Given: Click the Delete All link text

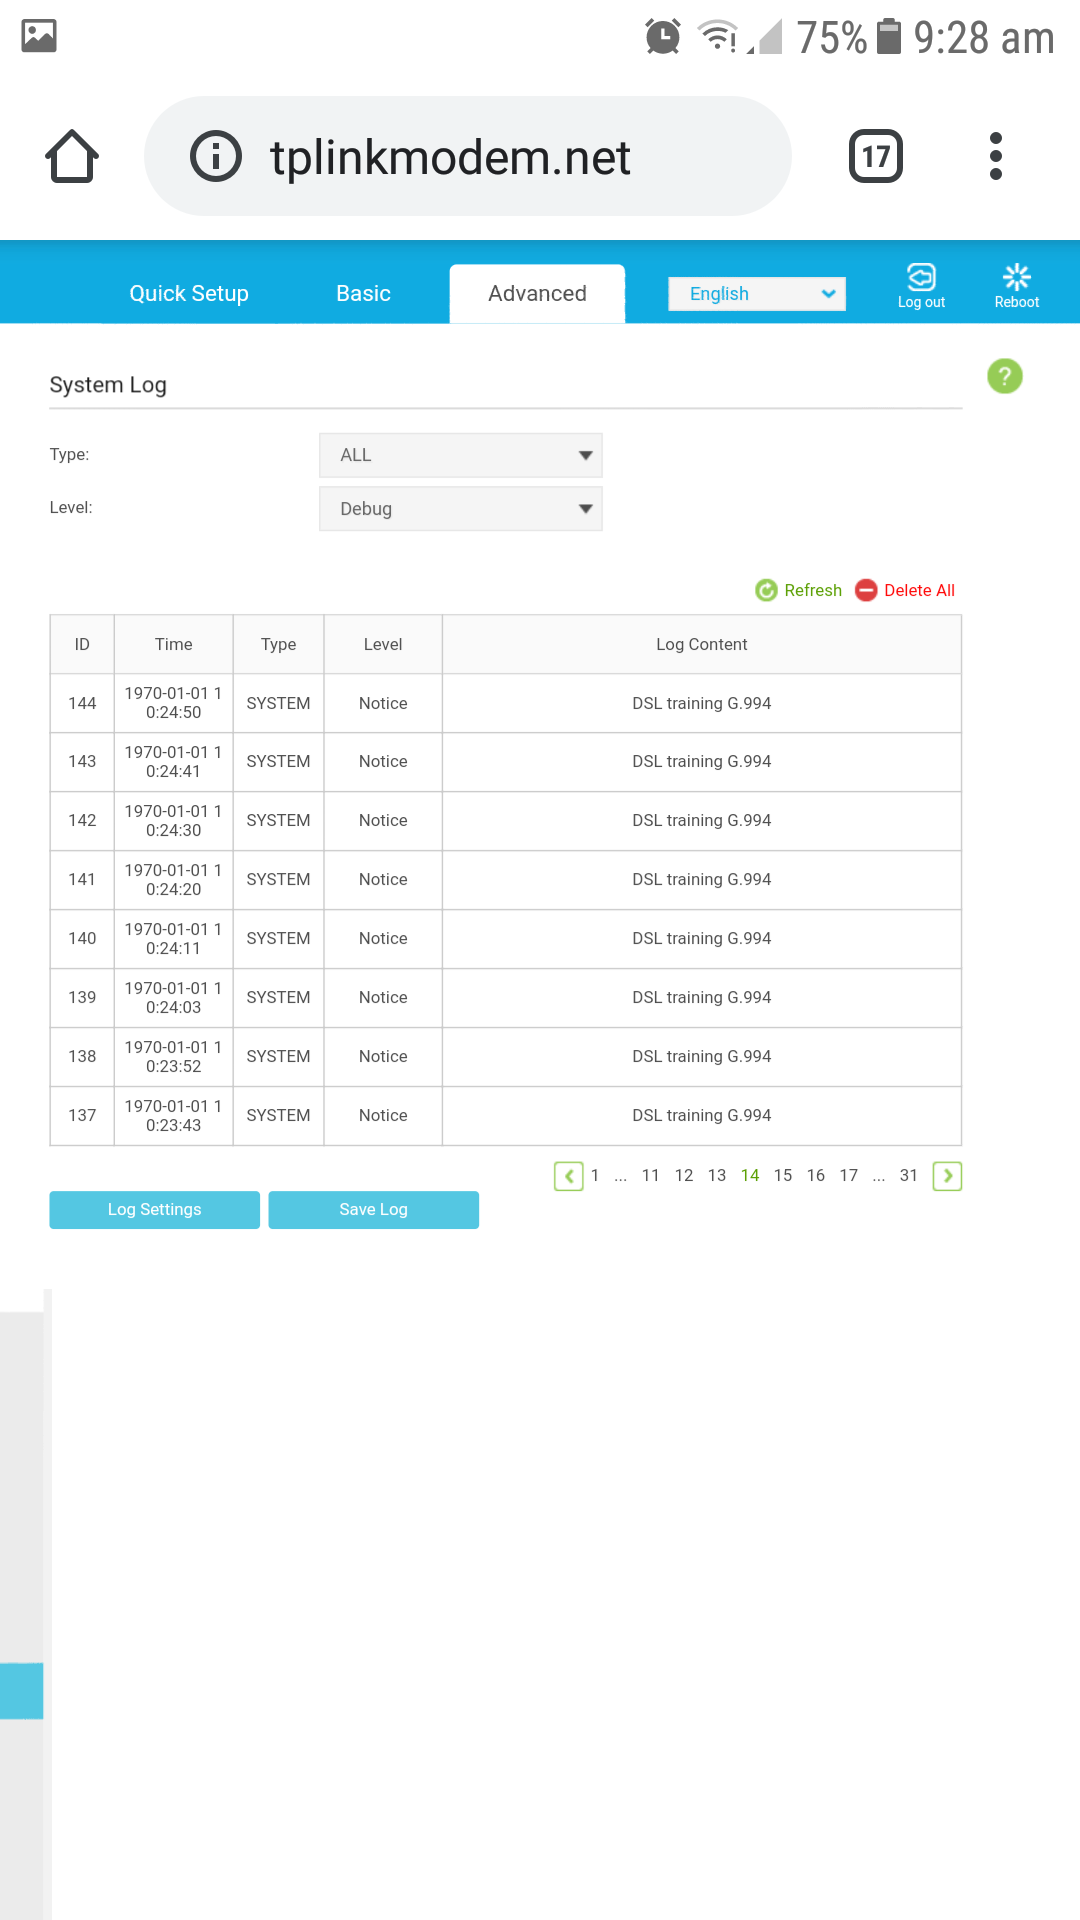Looking at the screenshot, I should pos(919,590).
